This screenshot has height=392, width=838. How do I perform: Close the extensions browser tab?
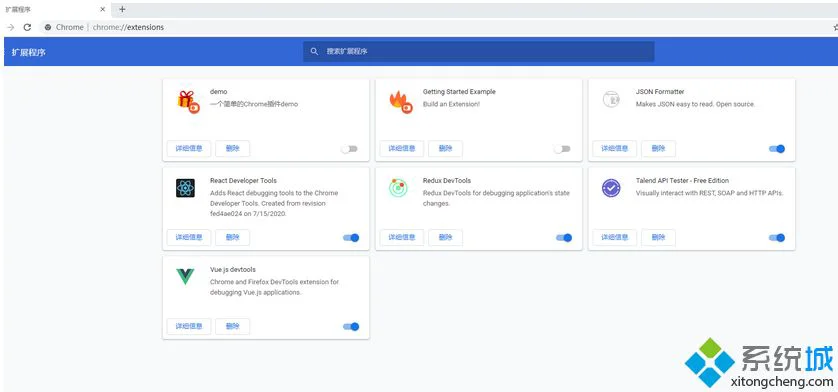pyautogui.click(x=103, y=9)
